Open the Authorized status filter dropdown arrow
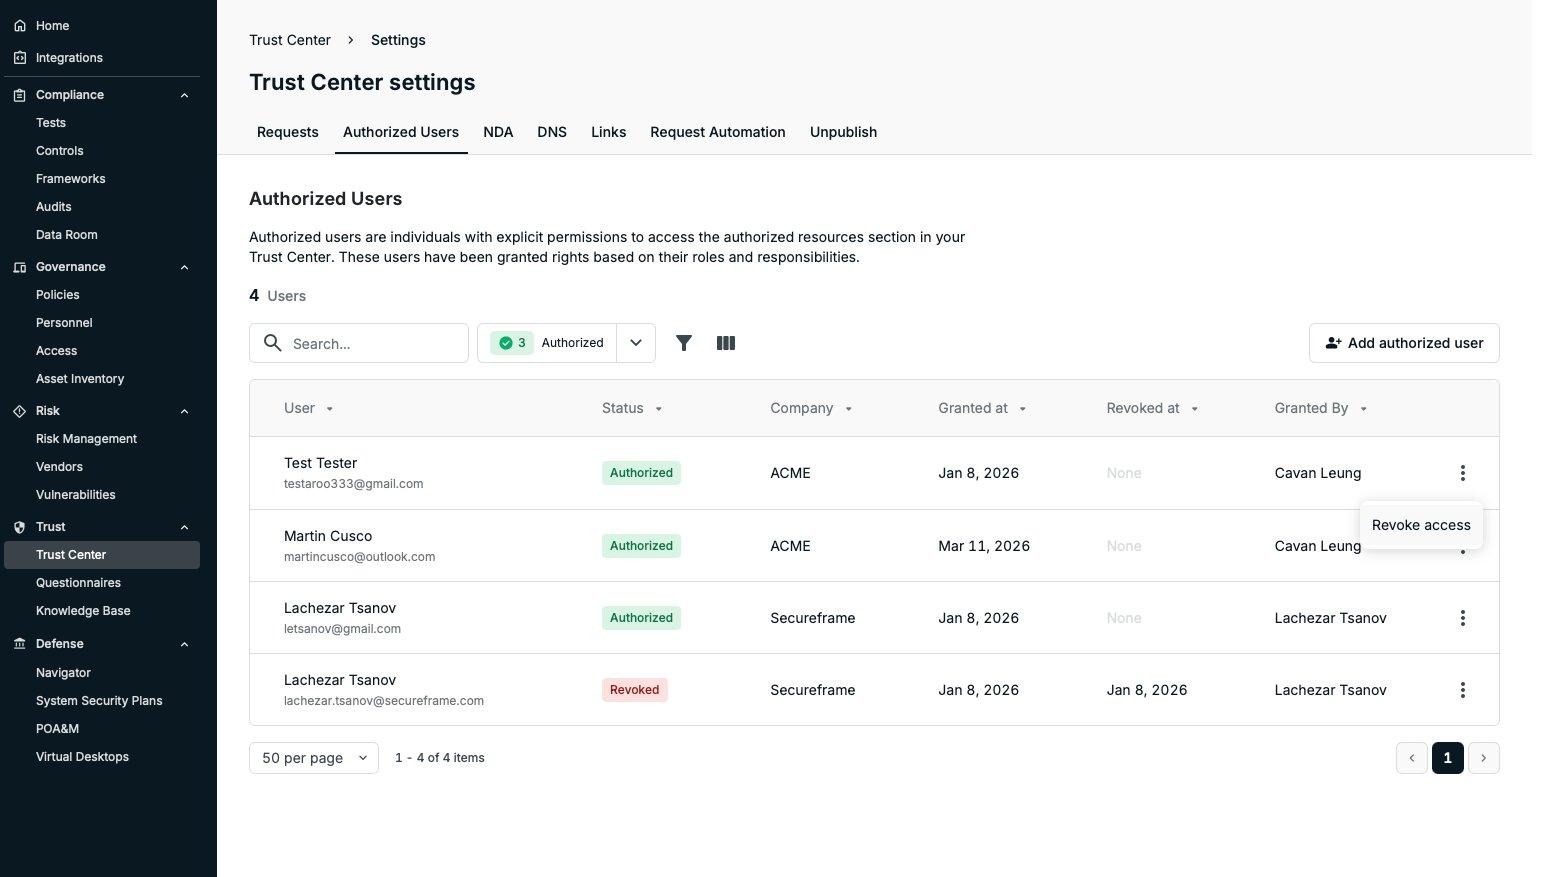Screen dimensions: 1549x877 click(636, 343)
